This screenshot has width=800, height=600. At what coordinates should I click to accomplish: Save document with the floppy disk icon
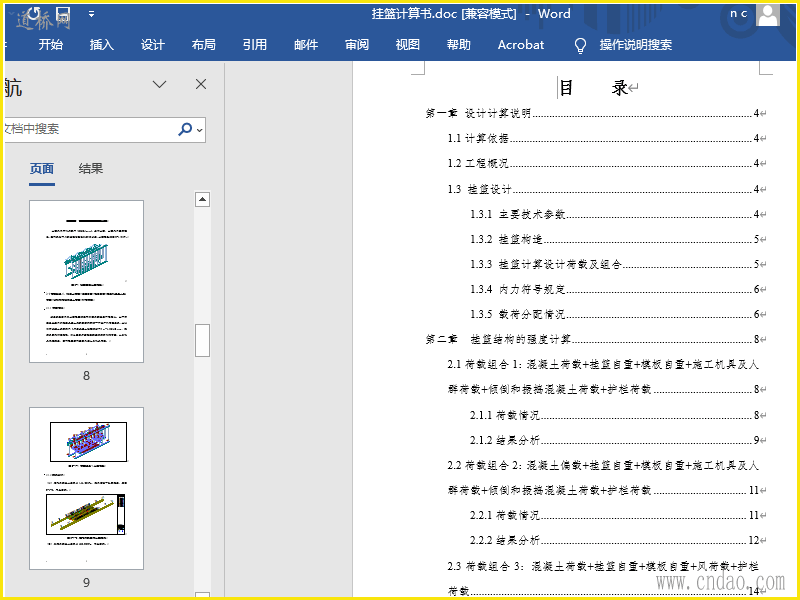click(x=62, y=14)
